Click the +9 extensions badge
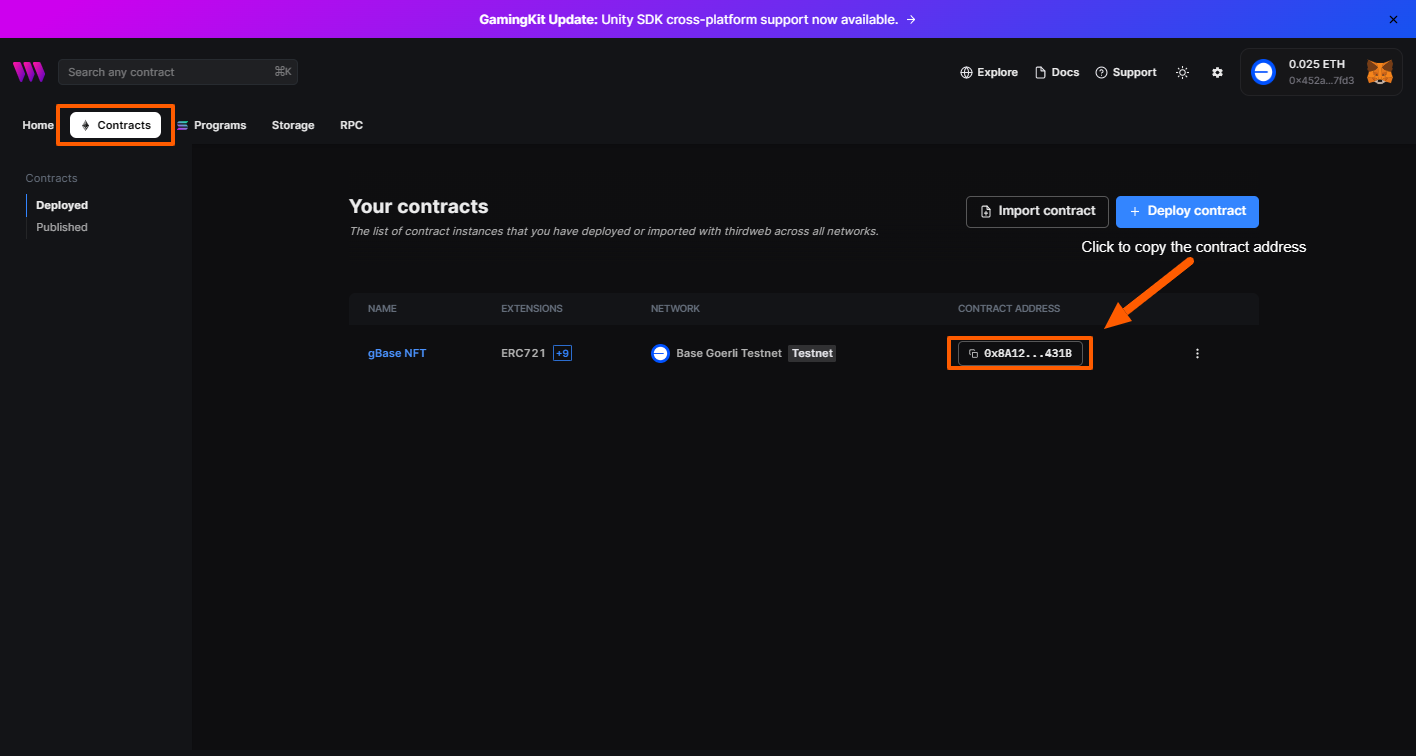 [562, 353]
